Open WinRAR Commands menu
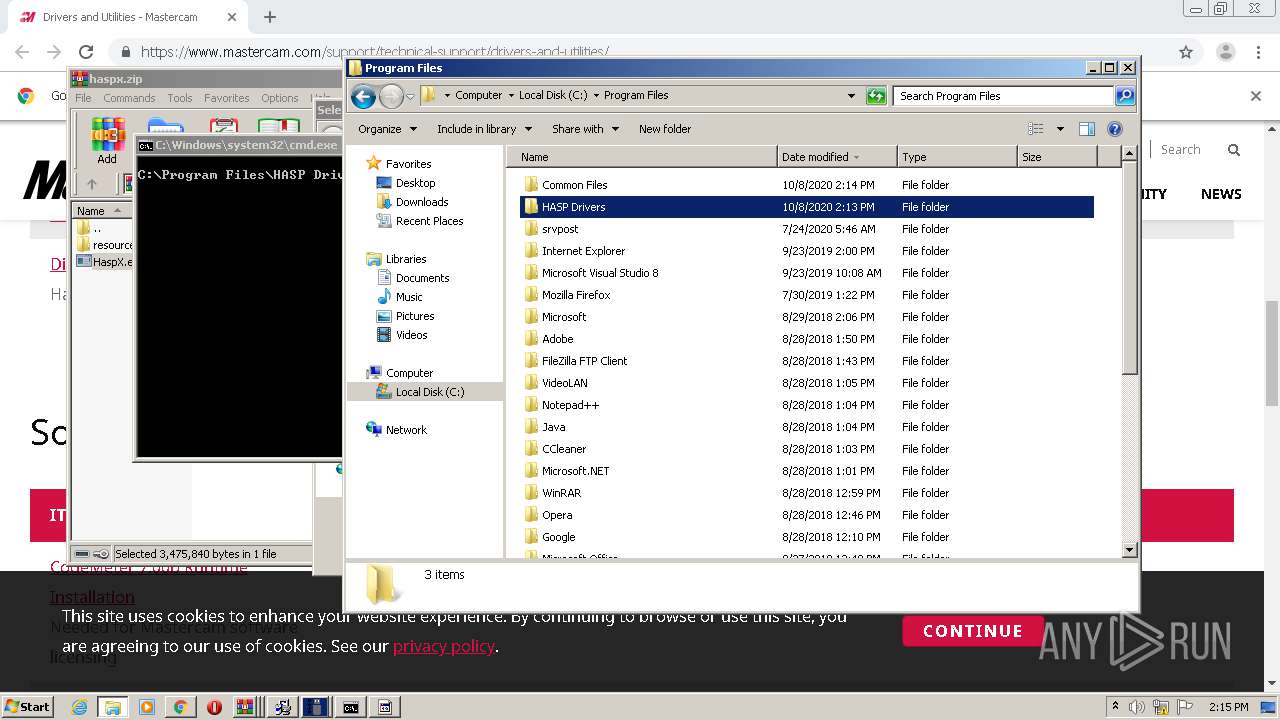The height and width of the screenshot is (720, 1280). [129, 98]
